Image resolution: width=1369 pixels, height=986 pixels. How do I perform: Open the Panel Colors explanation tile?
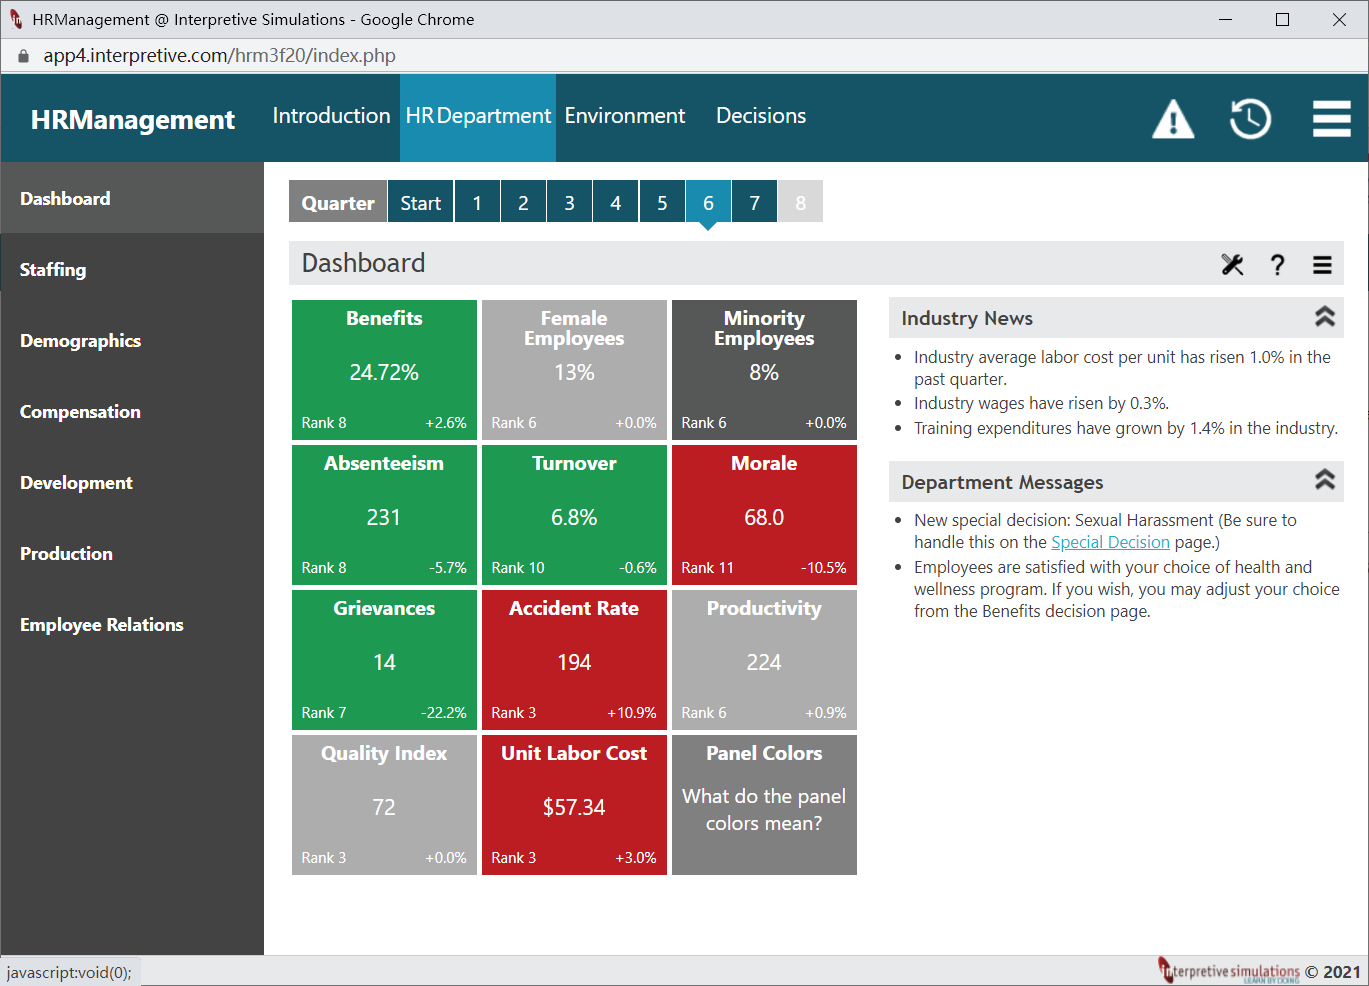pos(764,805)
